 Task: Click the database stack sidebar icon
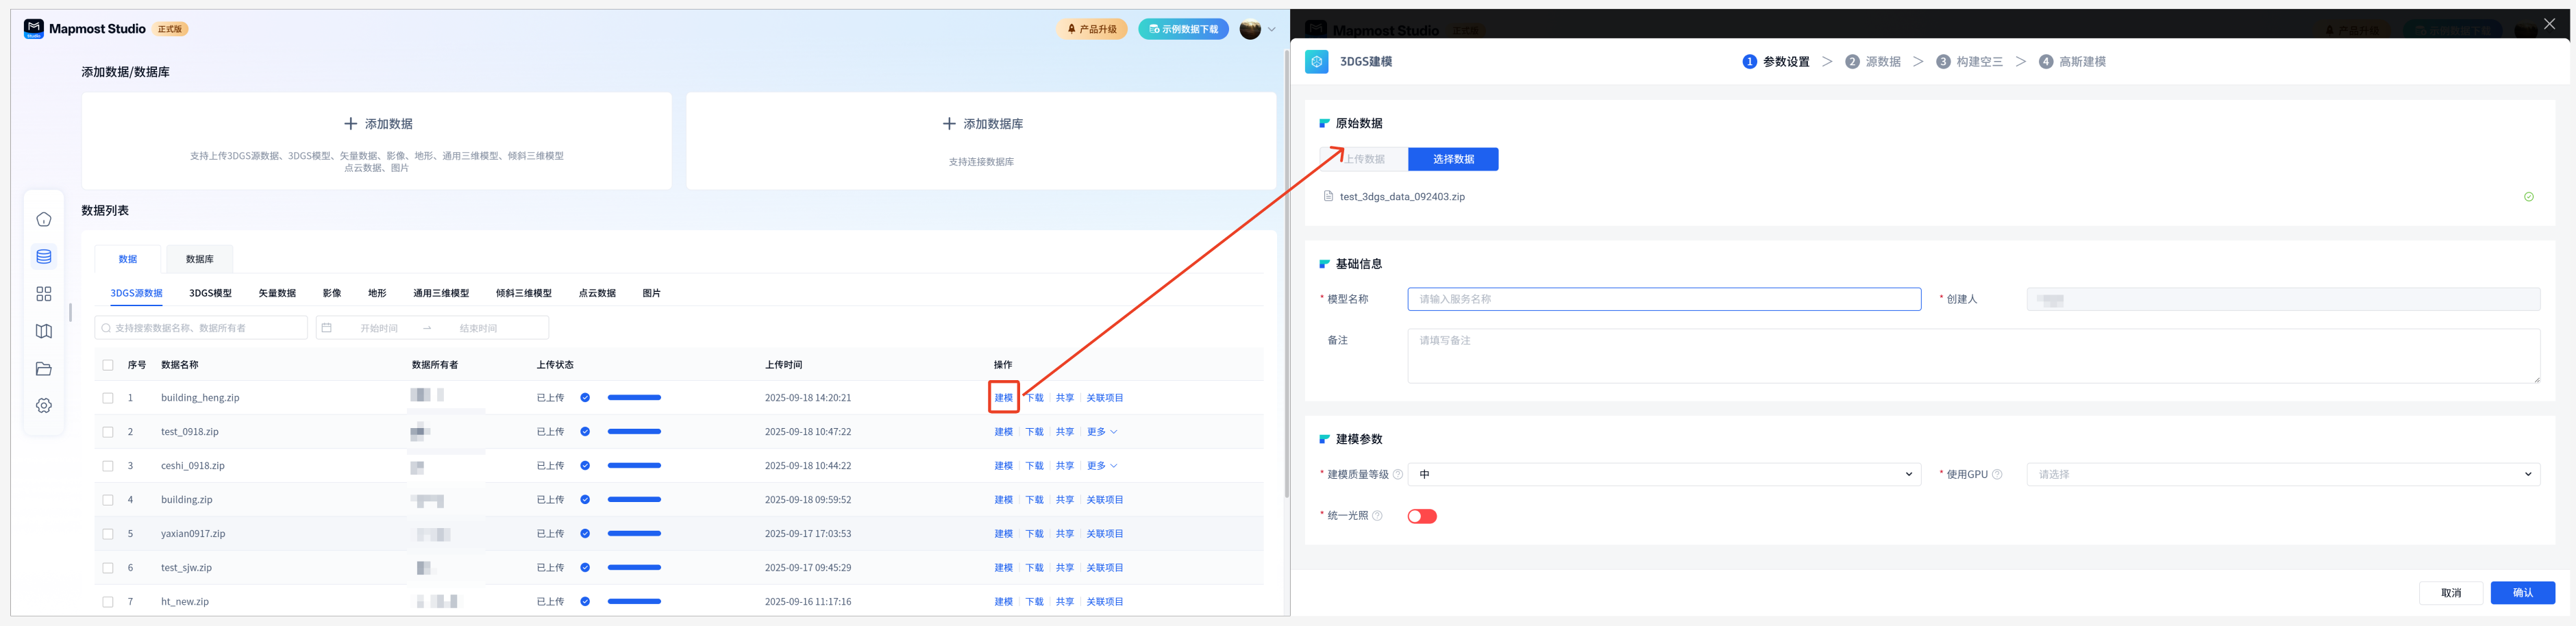(44, 257)
